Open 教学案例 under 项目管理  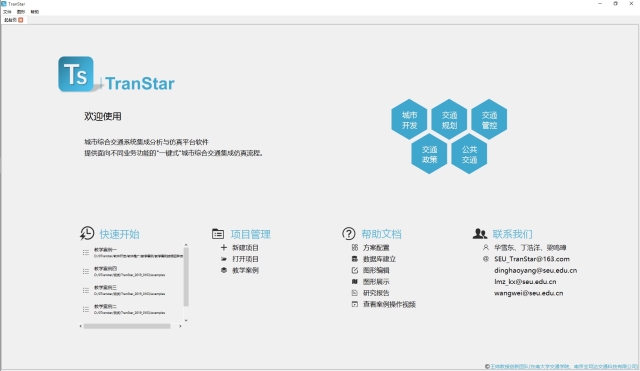[245, 270]
